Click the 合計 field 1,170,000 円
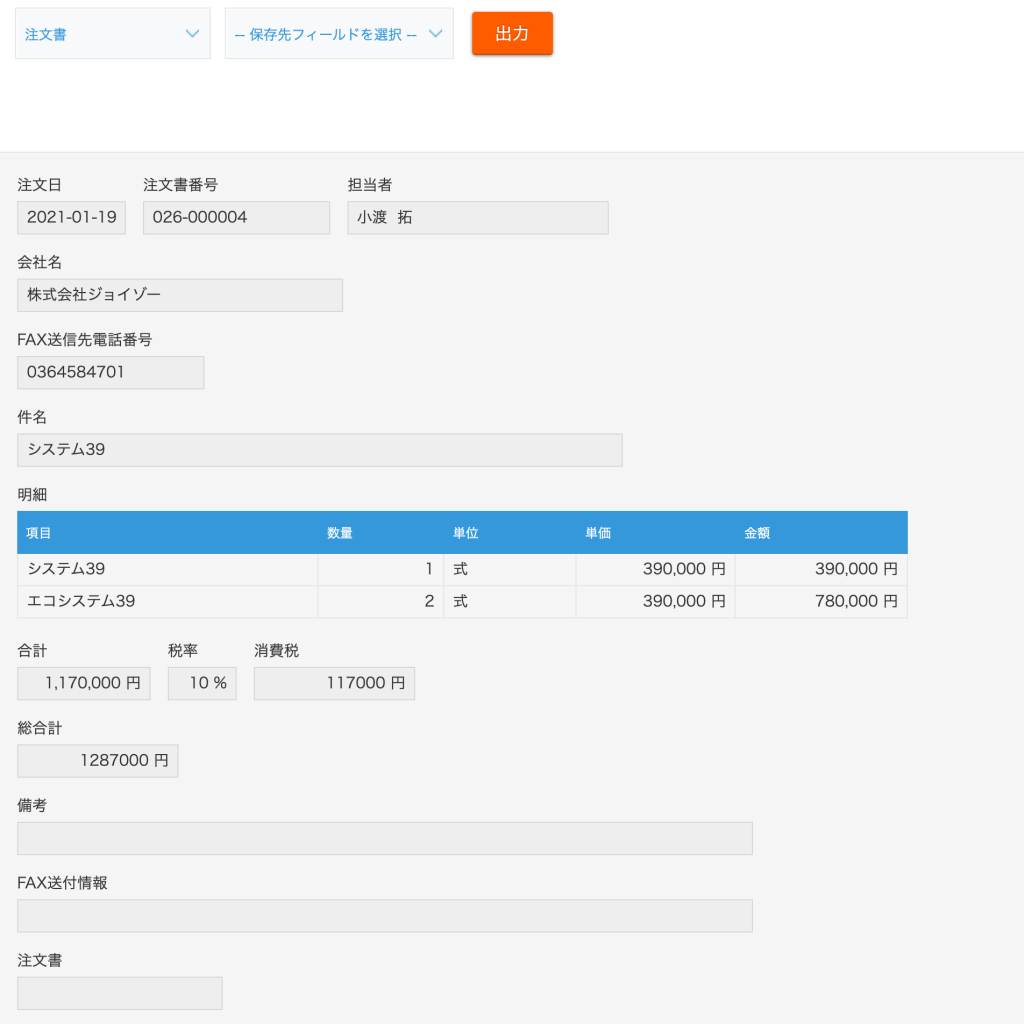1024x1024 pixels. (x=84, y=684)
